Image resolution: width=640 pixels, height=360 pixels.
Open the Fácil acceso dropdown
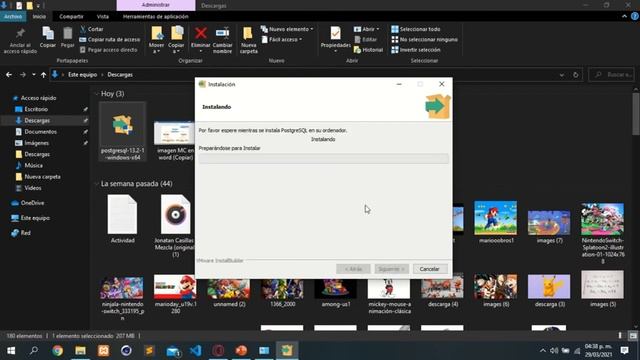(282, 40)
